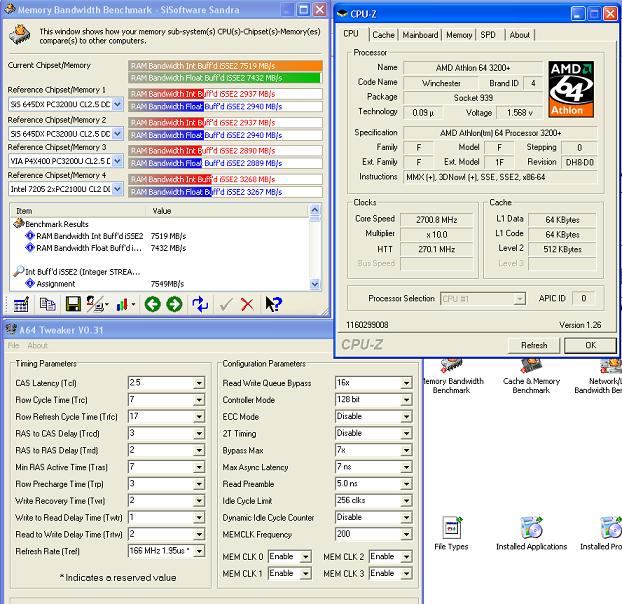Viewport: 622px width, 604px height.
Task: Click the Core Speed 2700.8 MHz value
Action: 436,220
